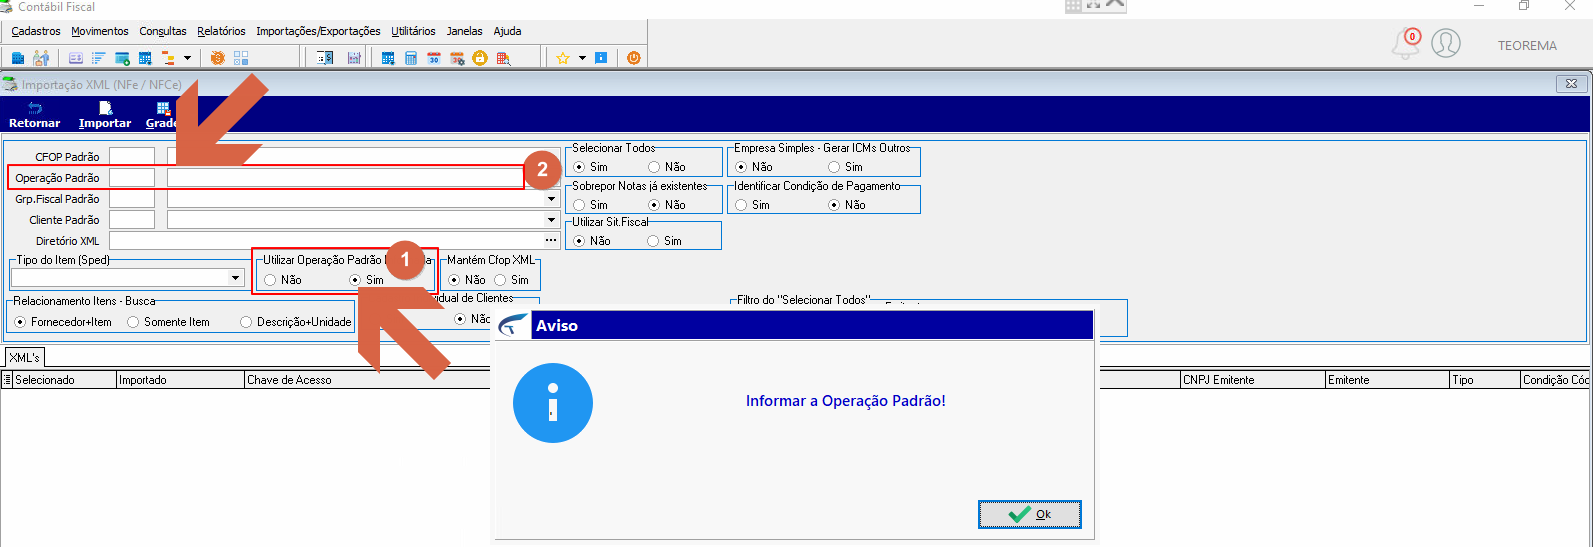Click the four-squares grid toolbar icon

[241, 58]
